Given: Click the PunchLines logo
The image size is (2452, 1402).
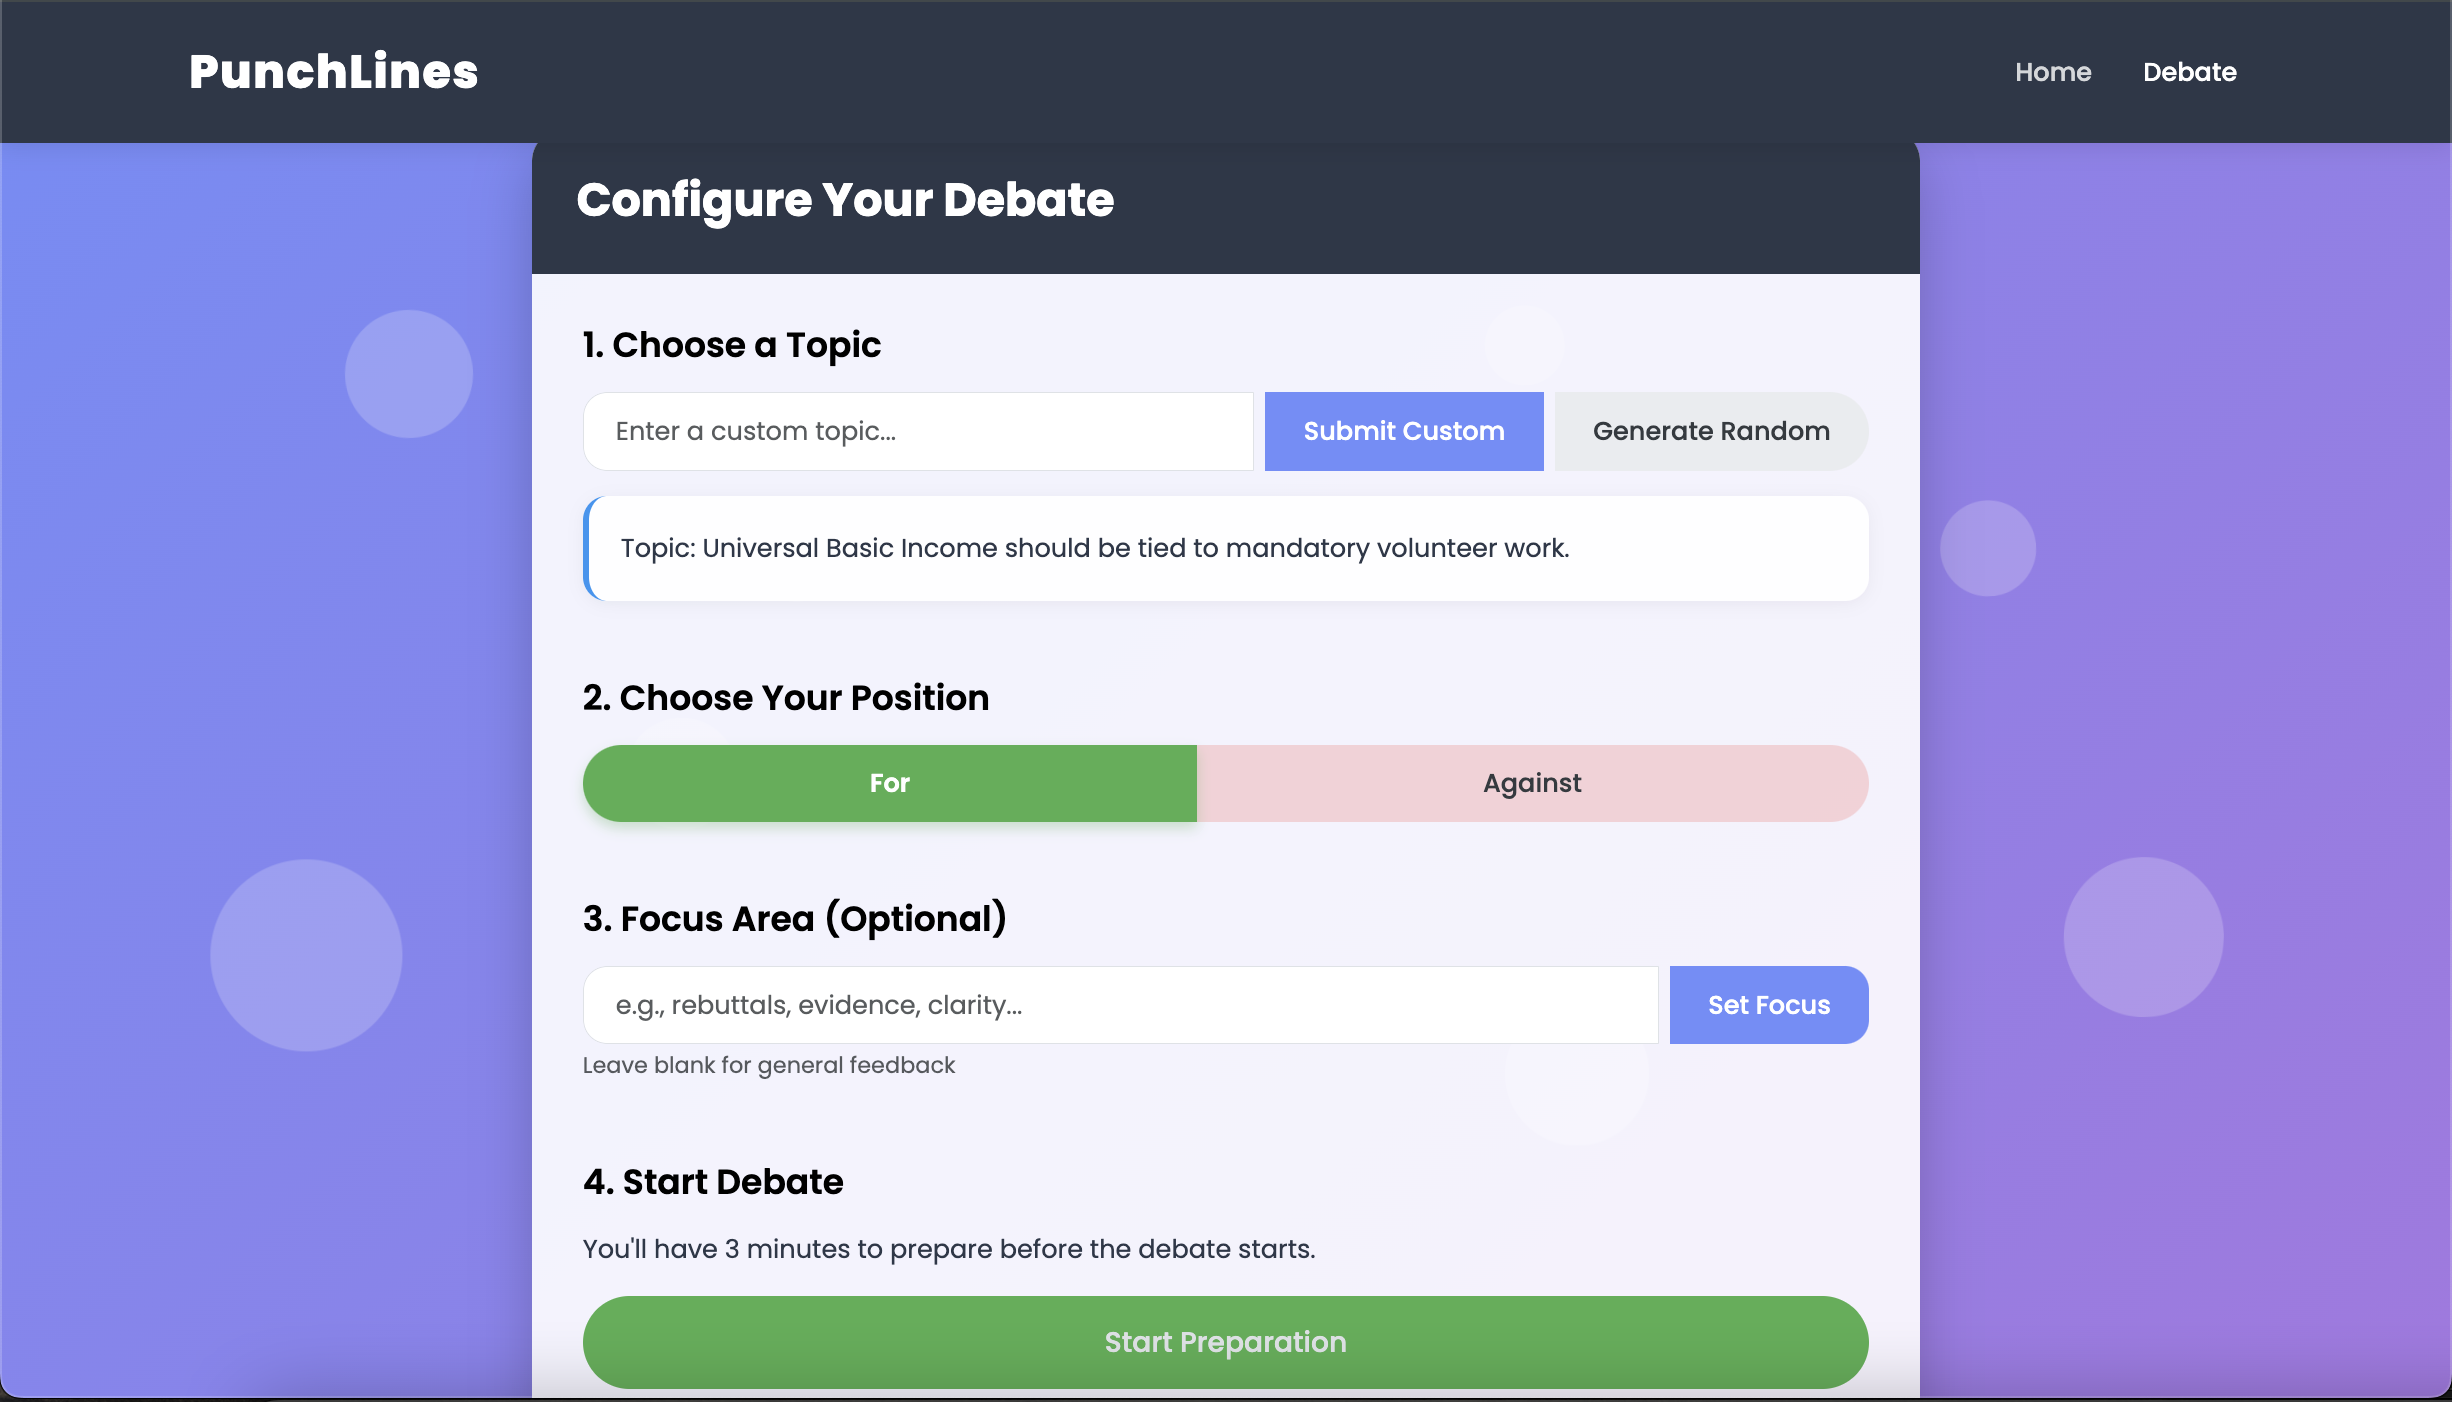Looking at the screenshot, I should tap(334, 72).
